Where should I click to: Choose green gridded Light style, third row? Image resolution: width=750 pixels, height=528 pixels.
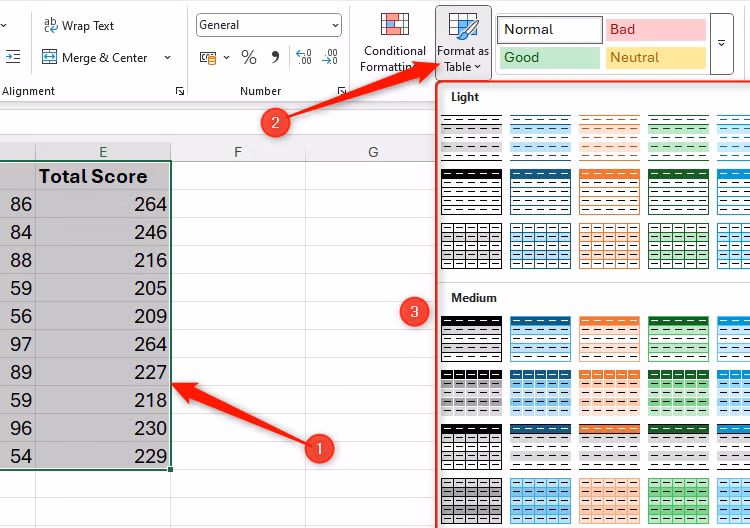click(x=678, y=246)
